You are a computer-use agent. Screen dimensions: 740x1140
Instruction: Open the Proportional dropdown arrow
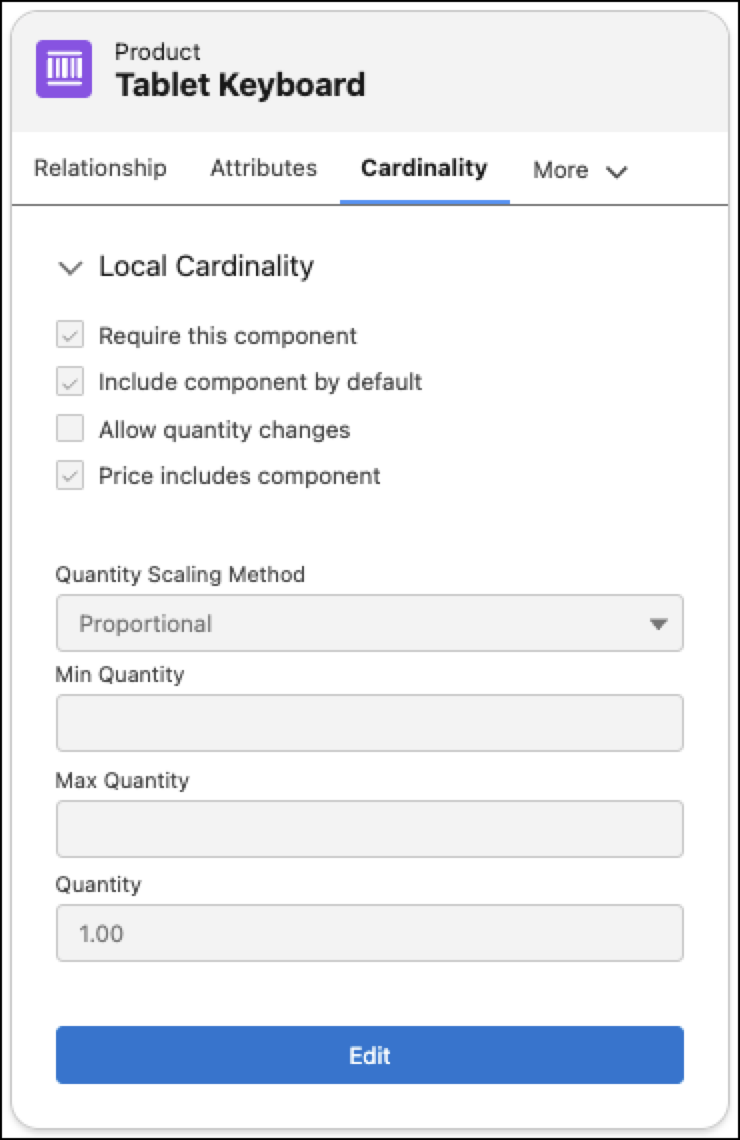pos(659,624)
